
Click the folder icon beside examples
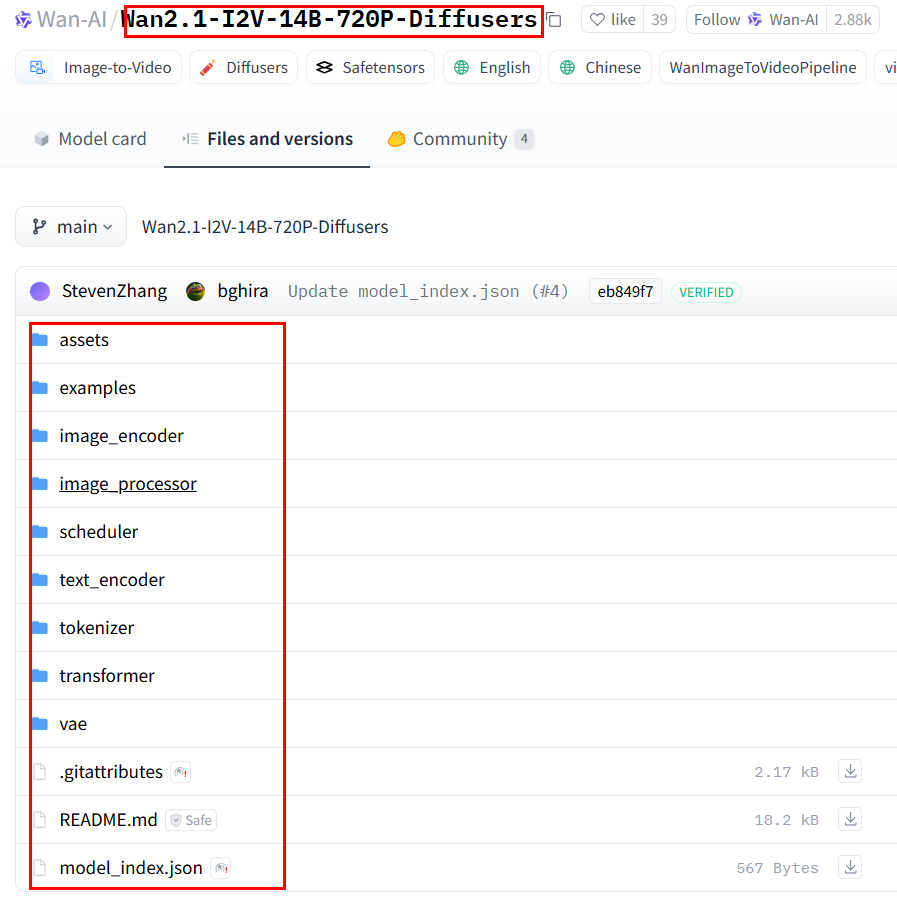point(40,388)
